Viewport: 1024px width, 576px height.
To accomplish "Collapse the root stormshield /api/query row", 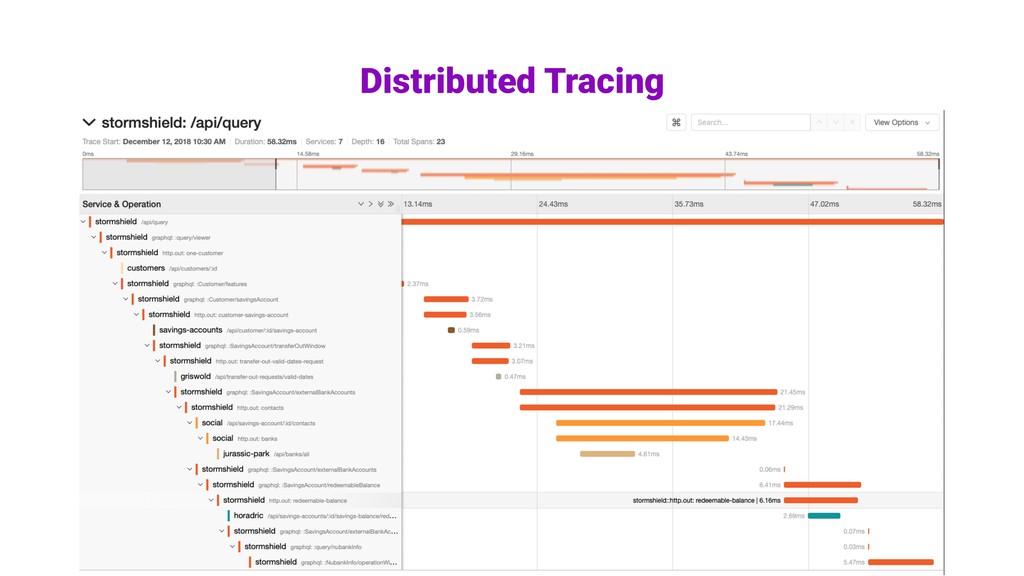I will 83,222.
